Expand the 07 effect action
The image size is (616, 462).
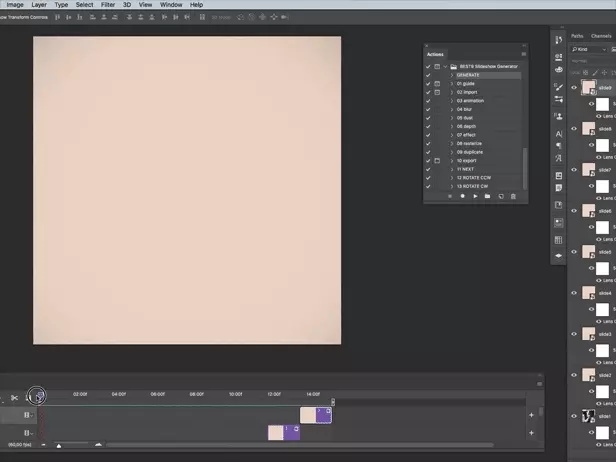click(x=452, y=135)
